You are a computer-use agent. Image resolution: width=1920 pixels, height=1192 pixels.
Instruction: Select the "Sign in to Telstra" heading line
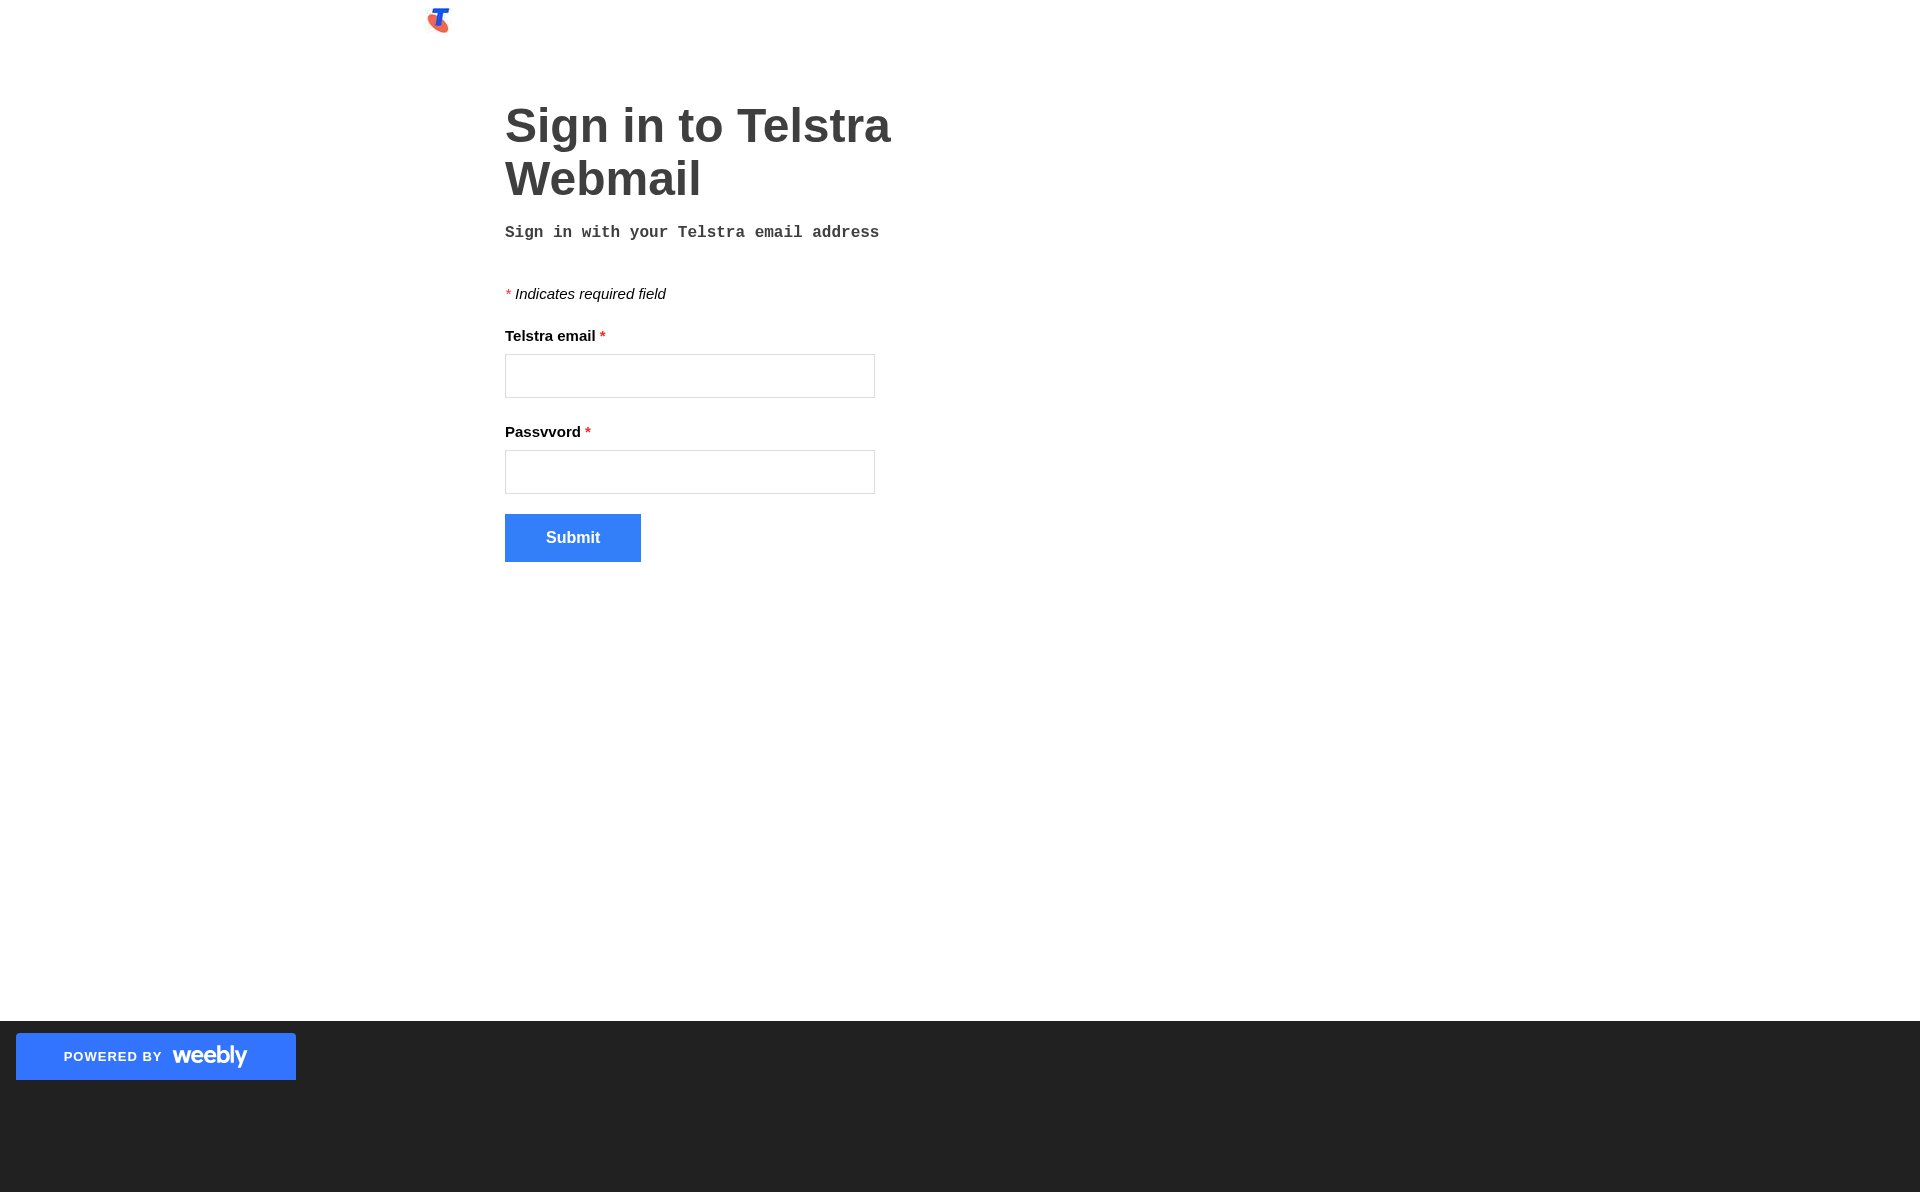(697, 126)
